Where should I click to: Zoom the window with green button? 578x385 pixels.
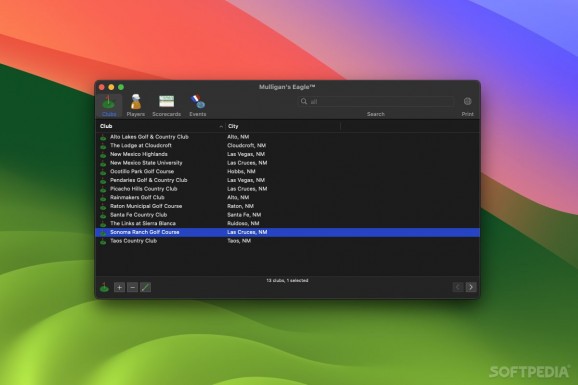(x=121, y=87)
